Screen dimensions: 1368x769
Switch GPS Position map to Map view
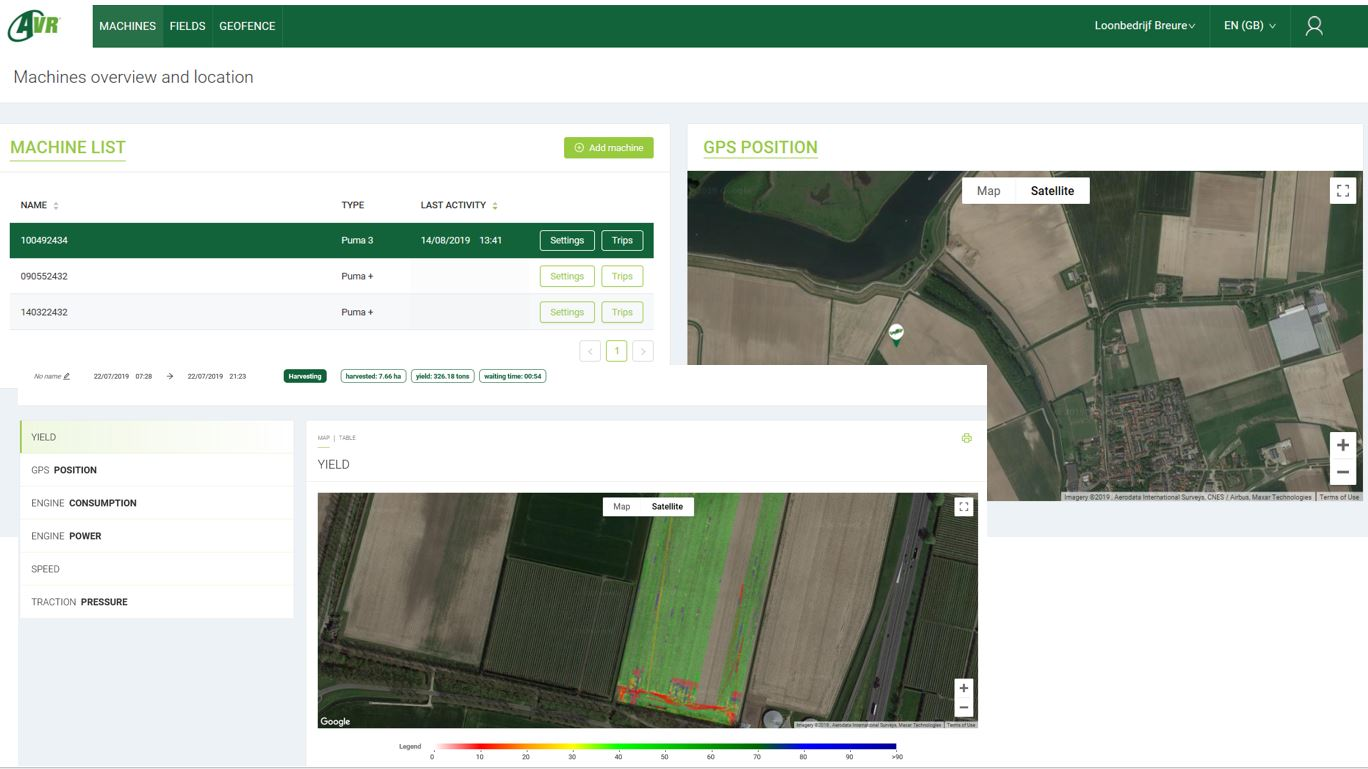(988, 190)
